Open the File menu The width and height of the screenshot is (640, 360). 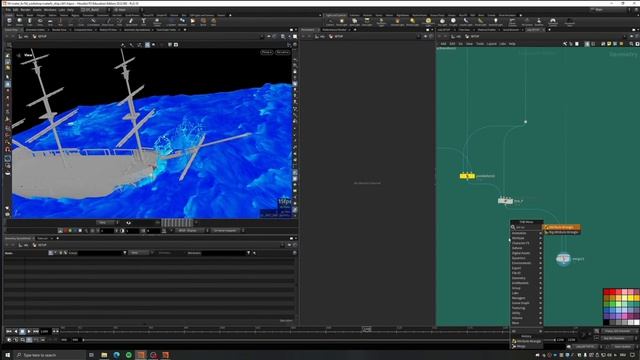tap(8, 10)
